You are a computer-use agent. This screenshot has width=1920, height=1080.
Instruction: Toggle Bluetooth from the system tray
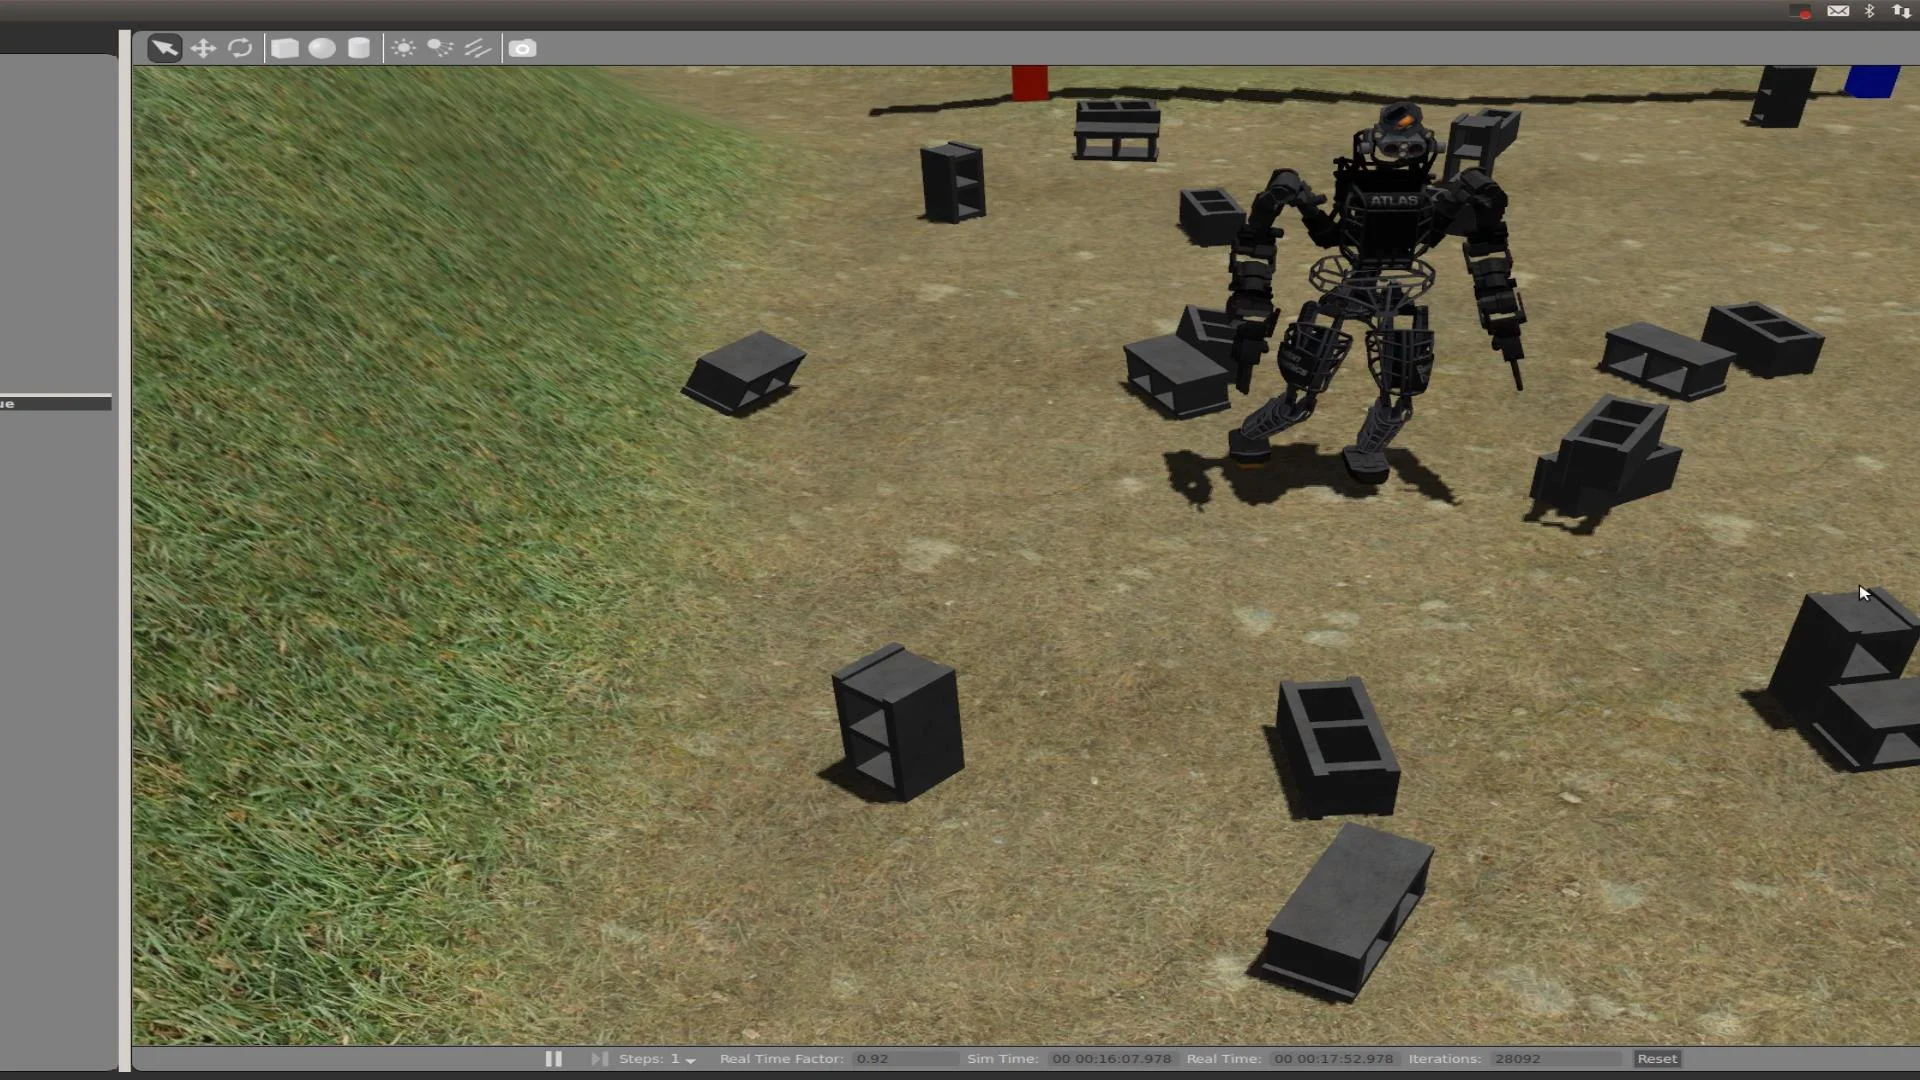(x=1869, y=11)
